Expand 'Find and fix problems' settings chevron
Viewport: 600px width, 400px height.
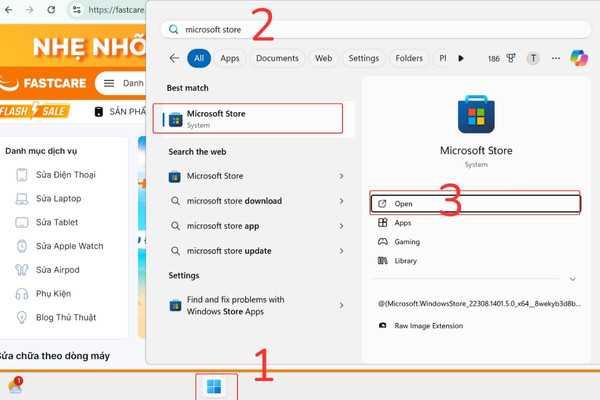(341, 305)
